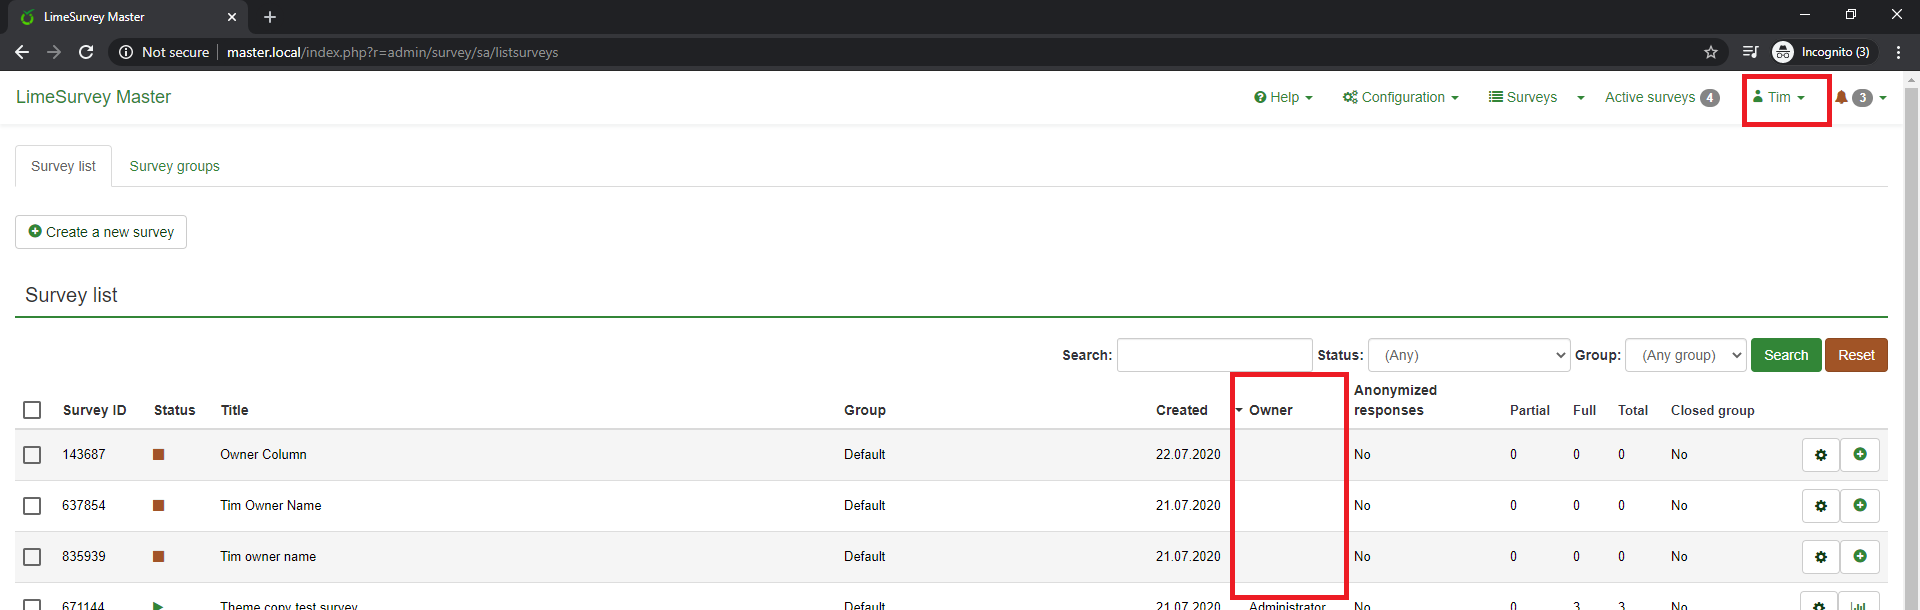Bookmark this page with the star icon
This screenshot has height=610, width=1920.
pos(1711,52)
